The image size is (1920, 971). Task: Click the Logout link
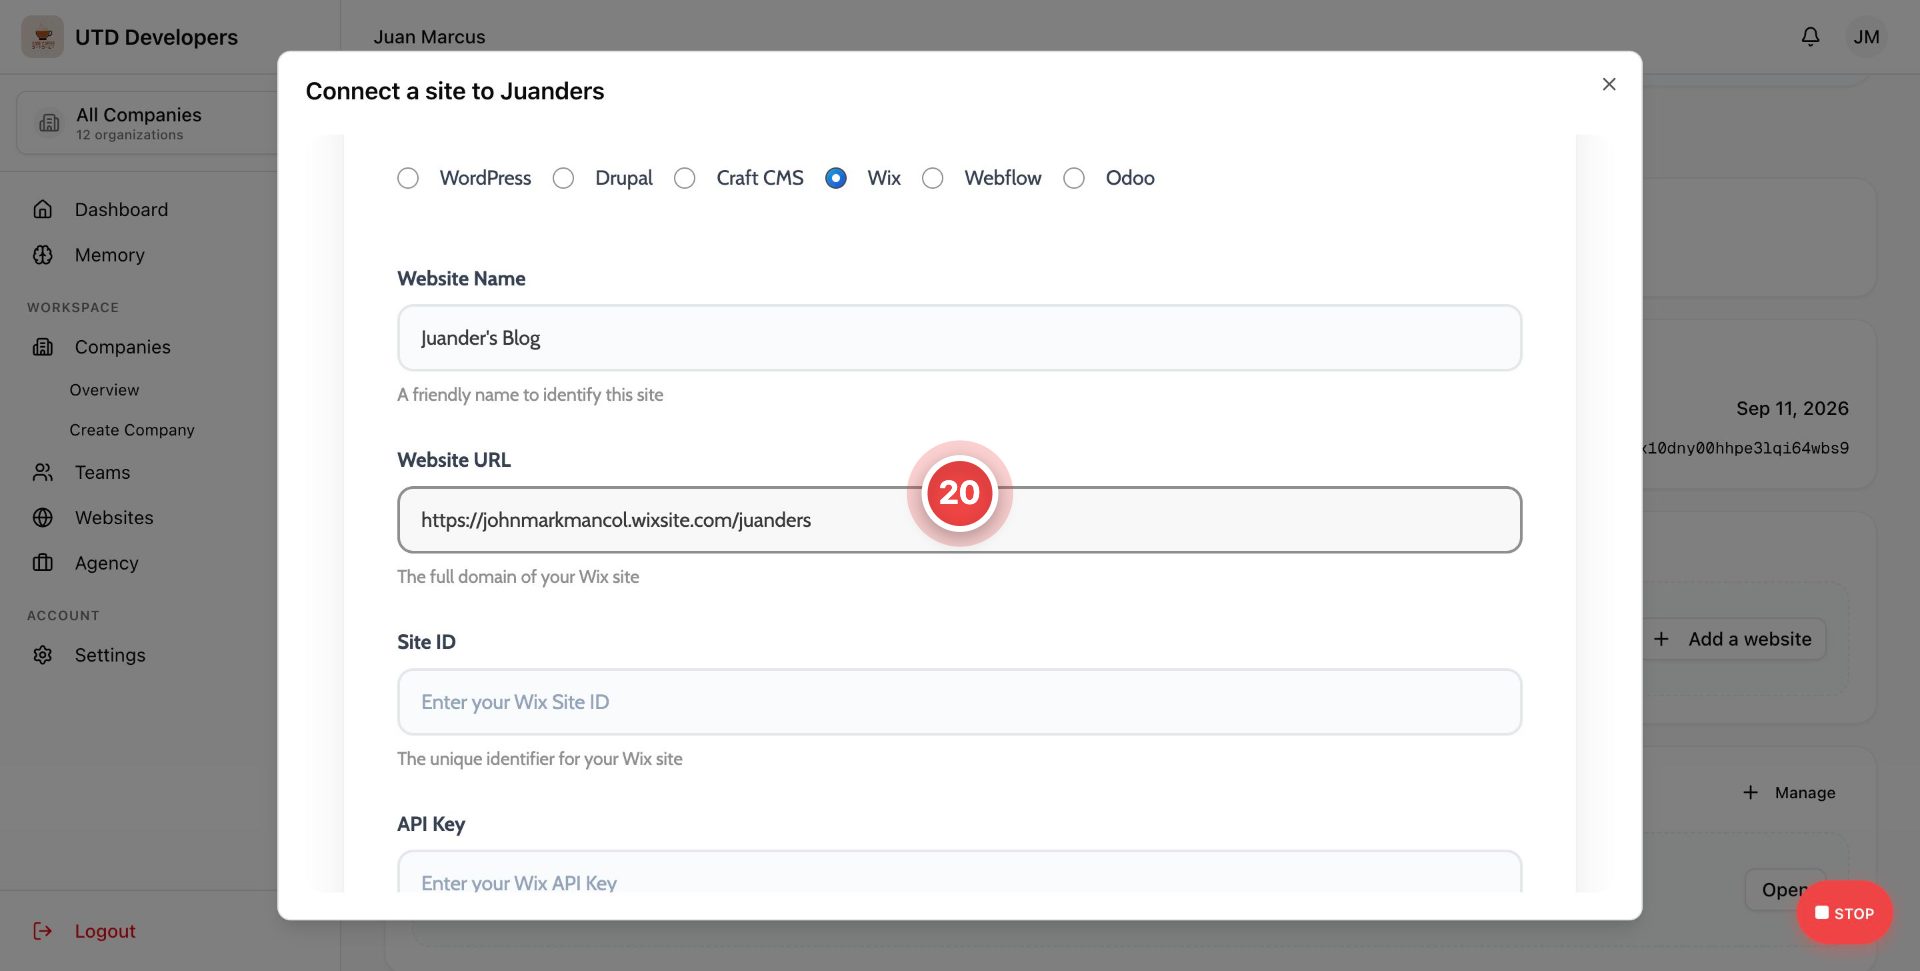pos(105,931)
